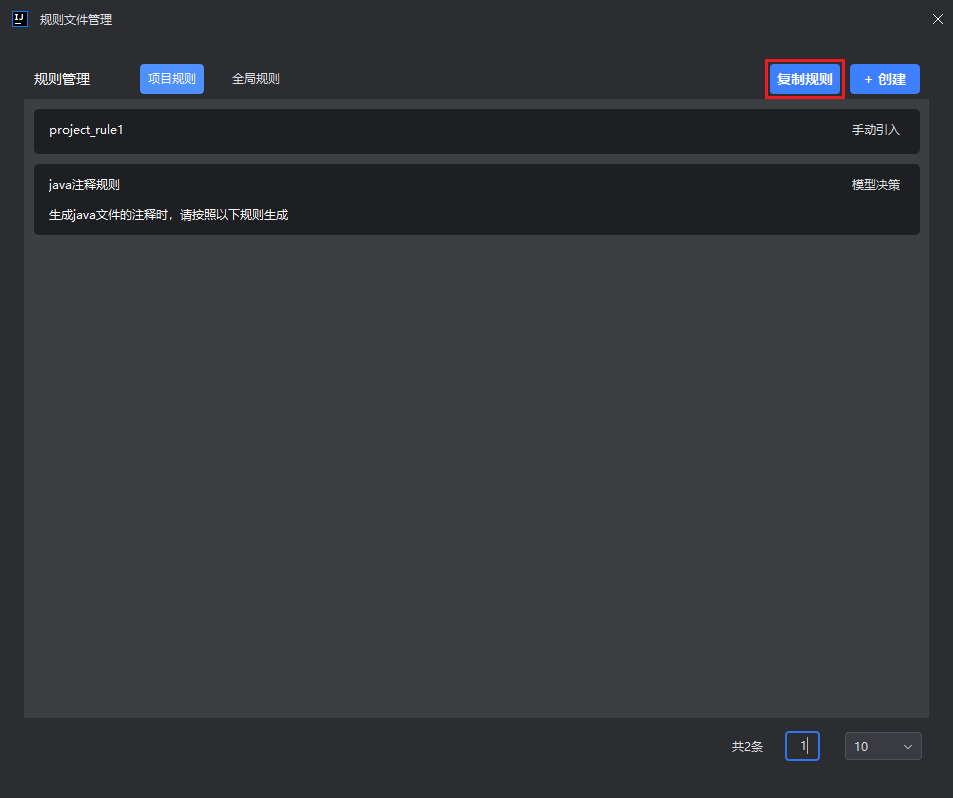Focus the page number input field

(802, 746)
